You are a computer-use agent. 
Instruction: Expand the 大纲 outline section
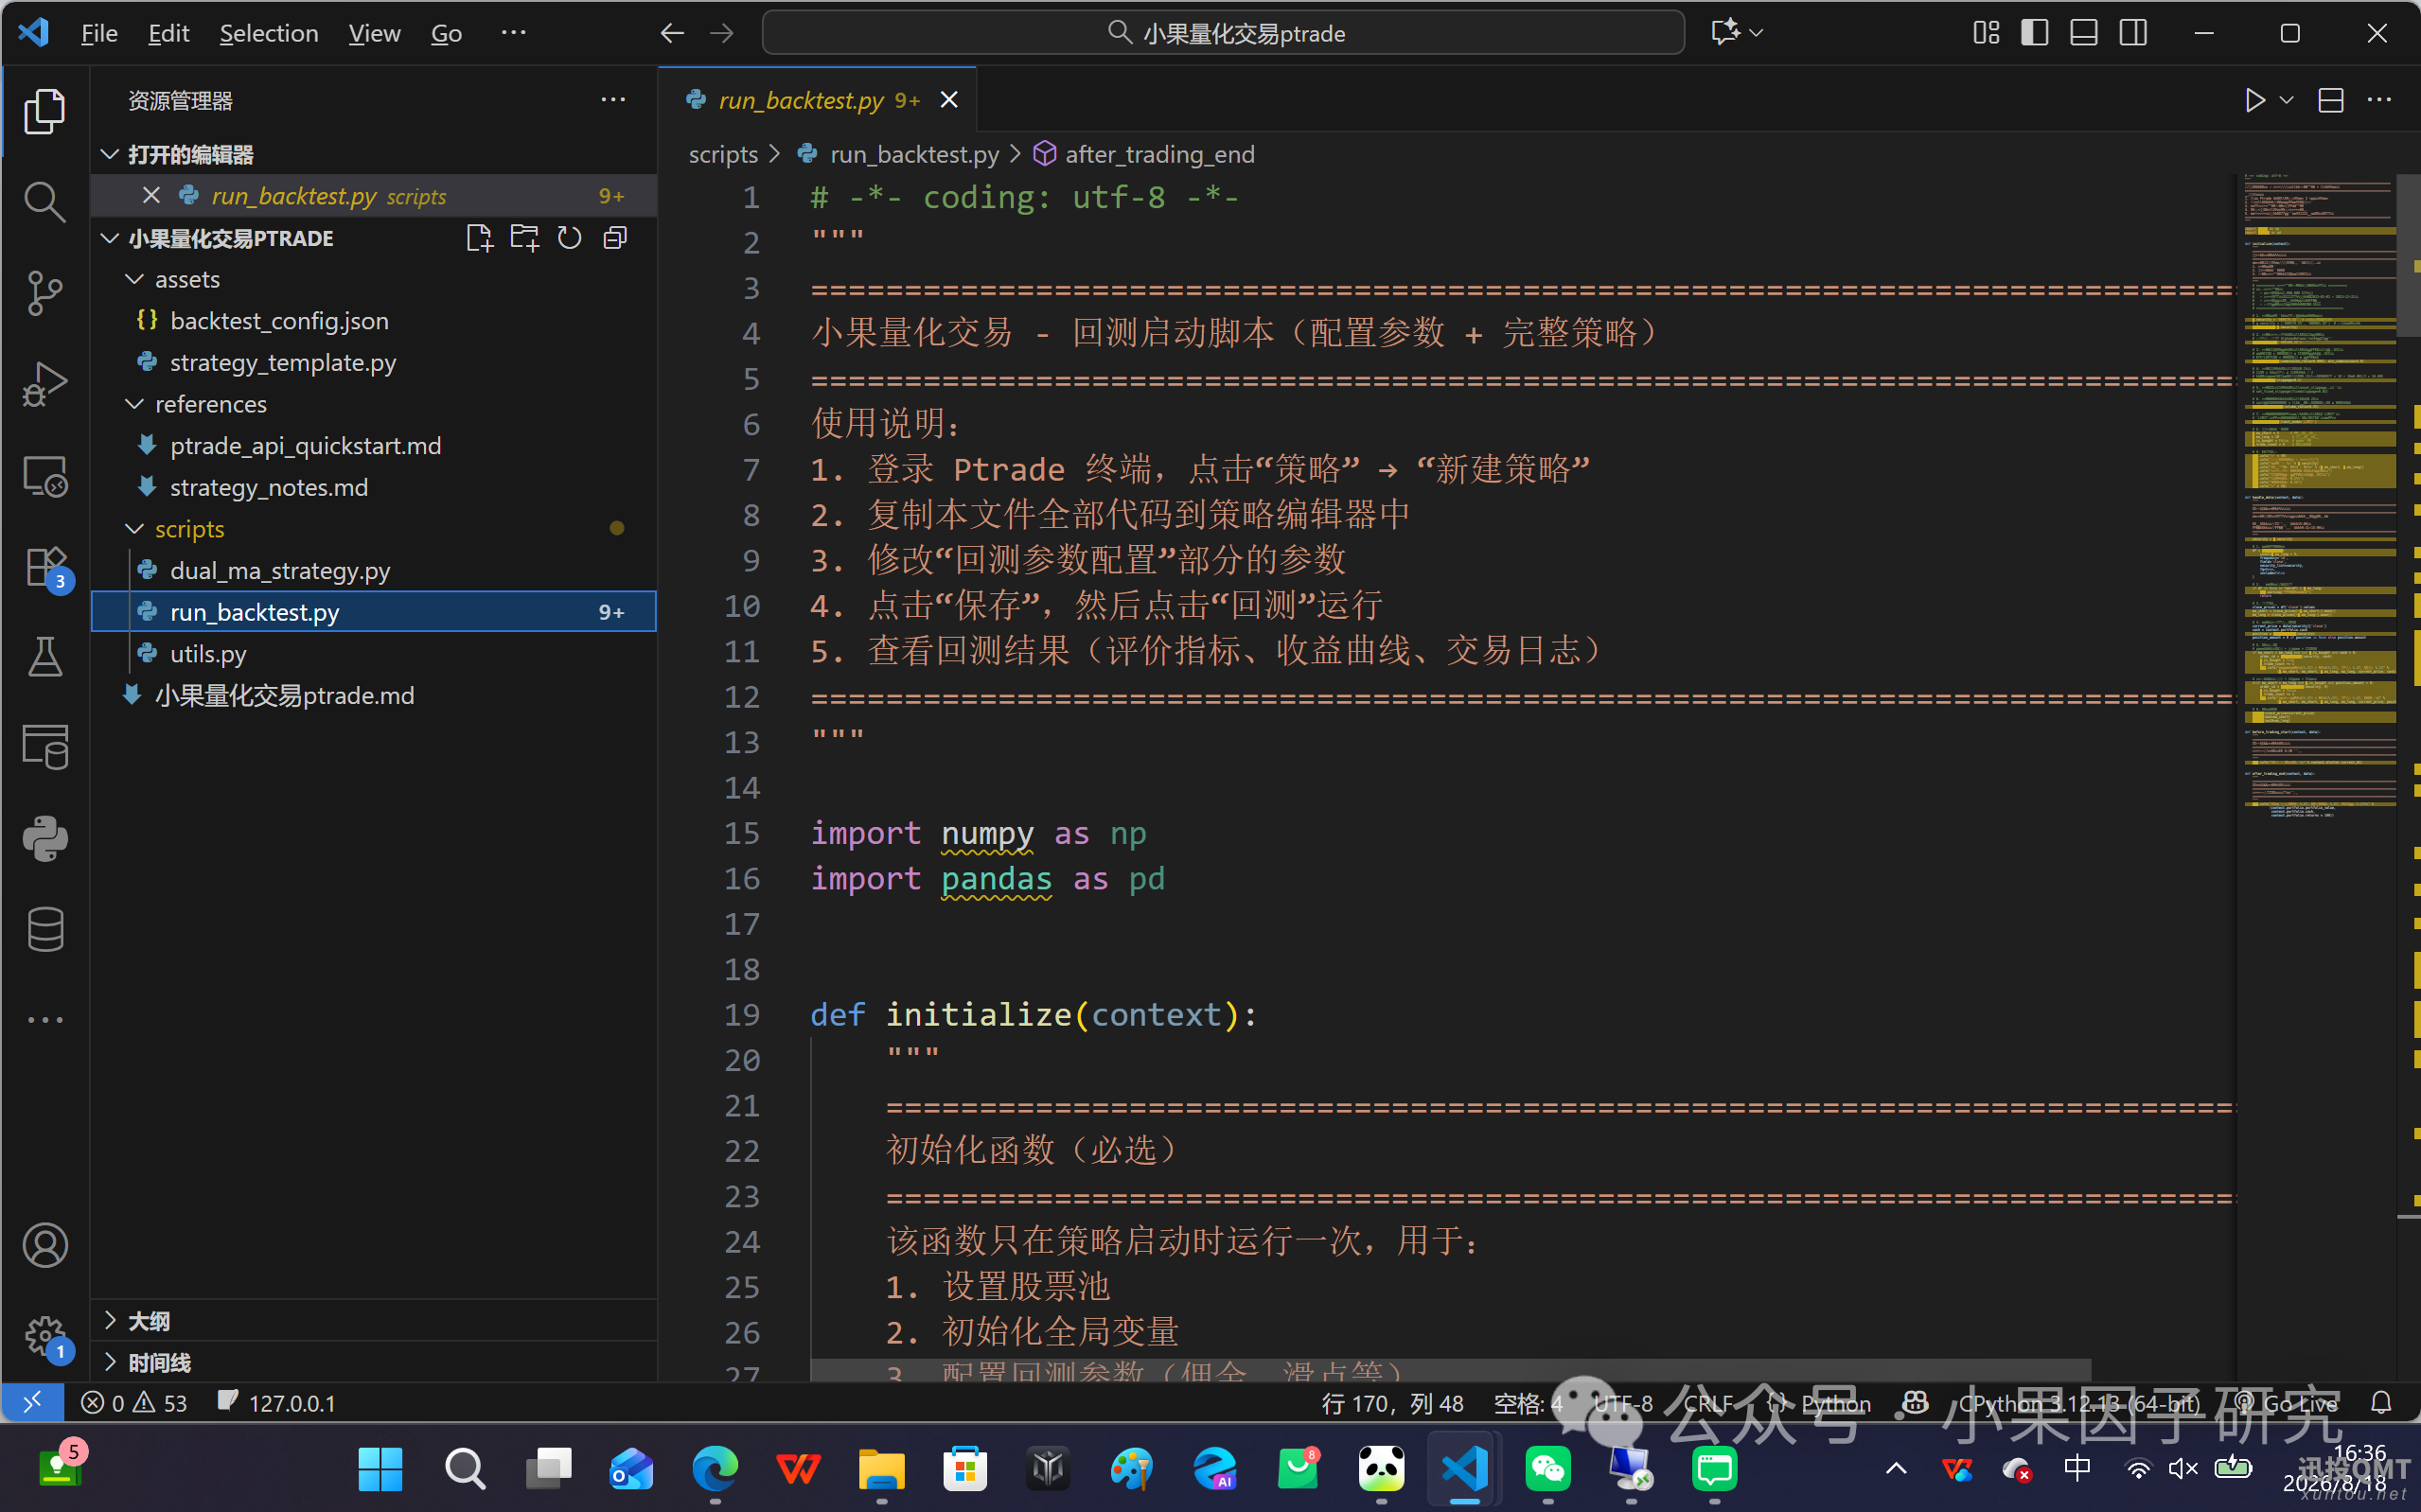110,1320
